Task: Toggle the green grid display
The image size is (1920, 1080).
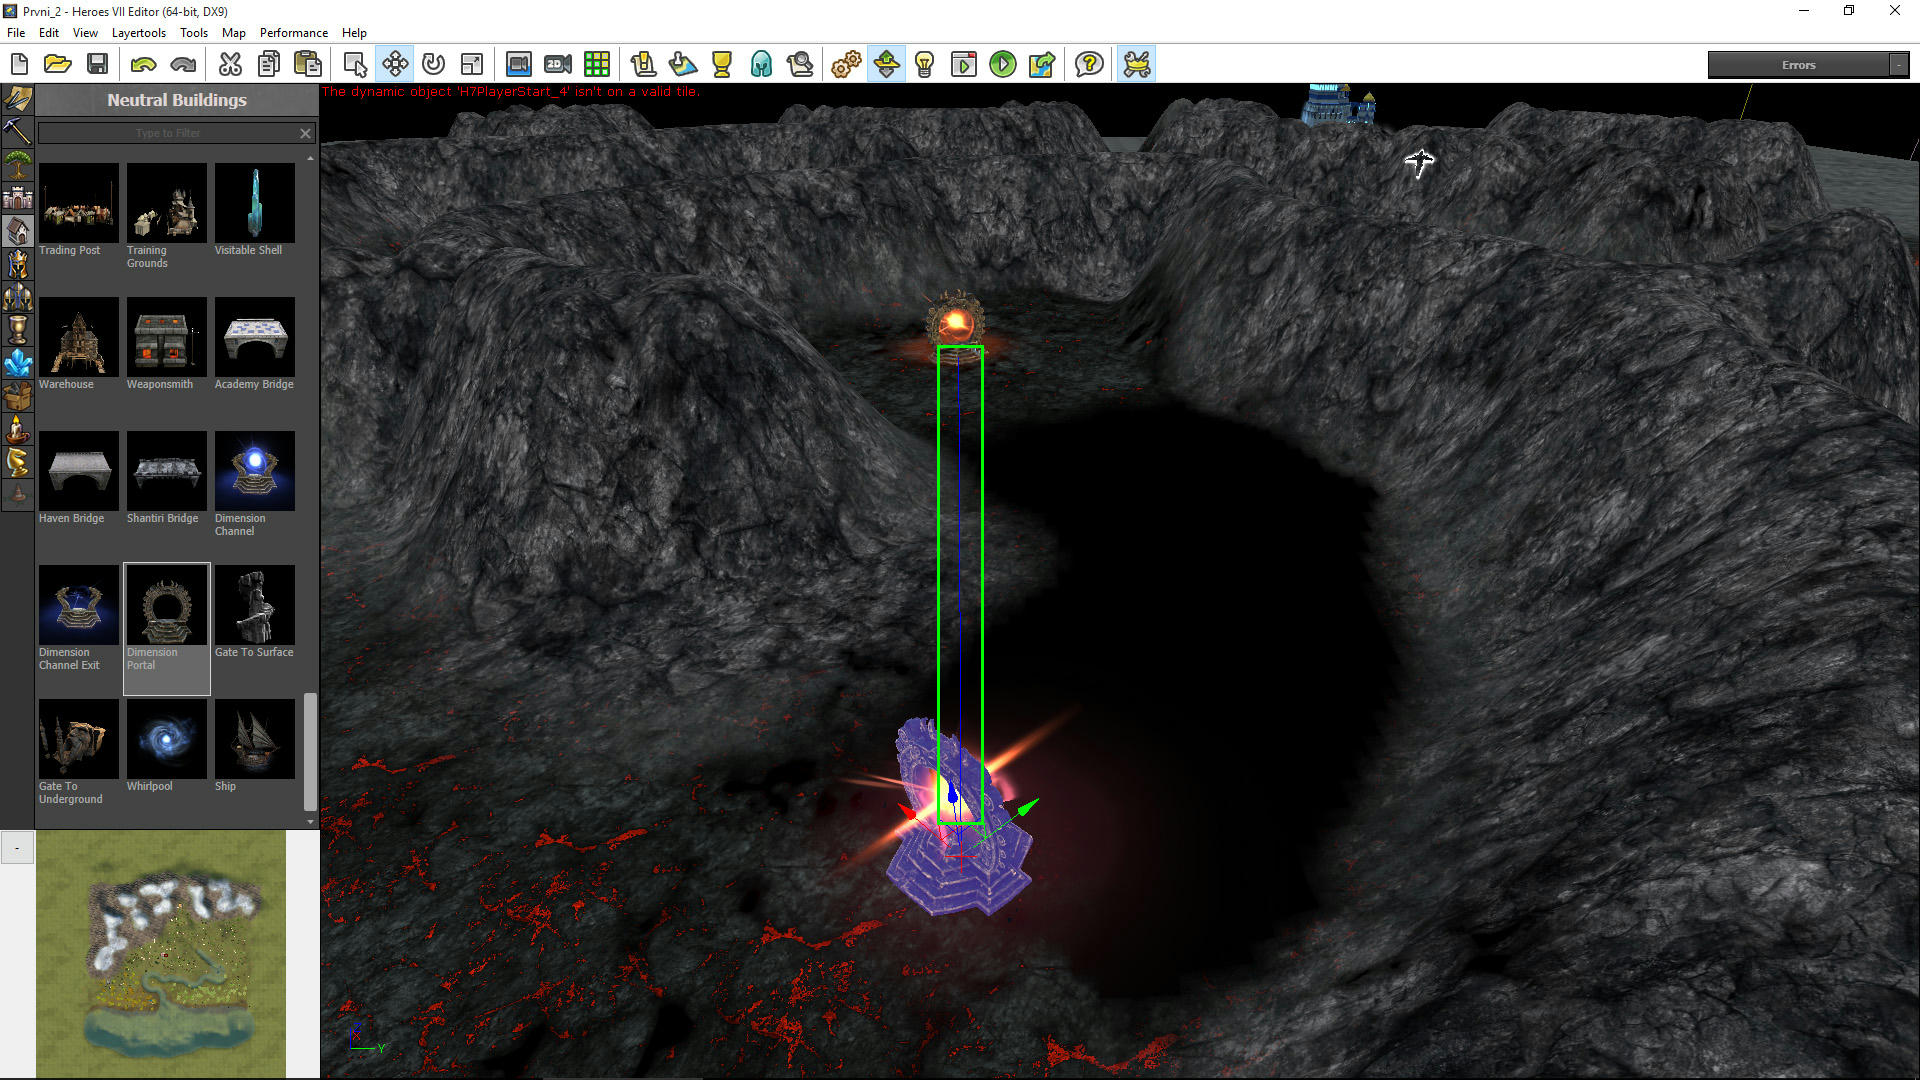Action: pyautogui.click(x=597, y=65)
